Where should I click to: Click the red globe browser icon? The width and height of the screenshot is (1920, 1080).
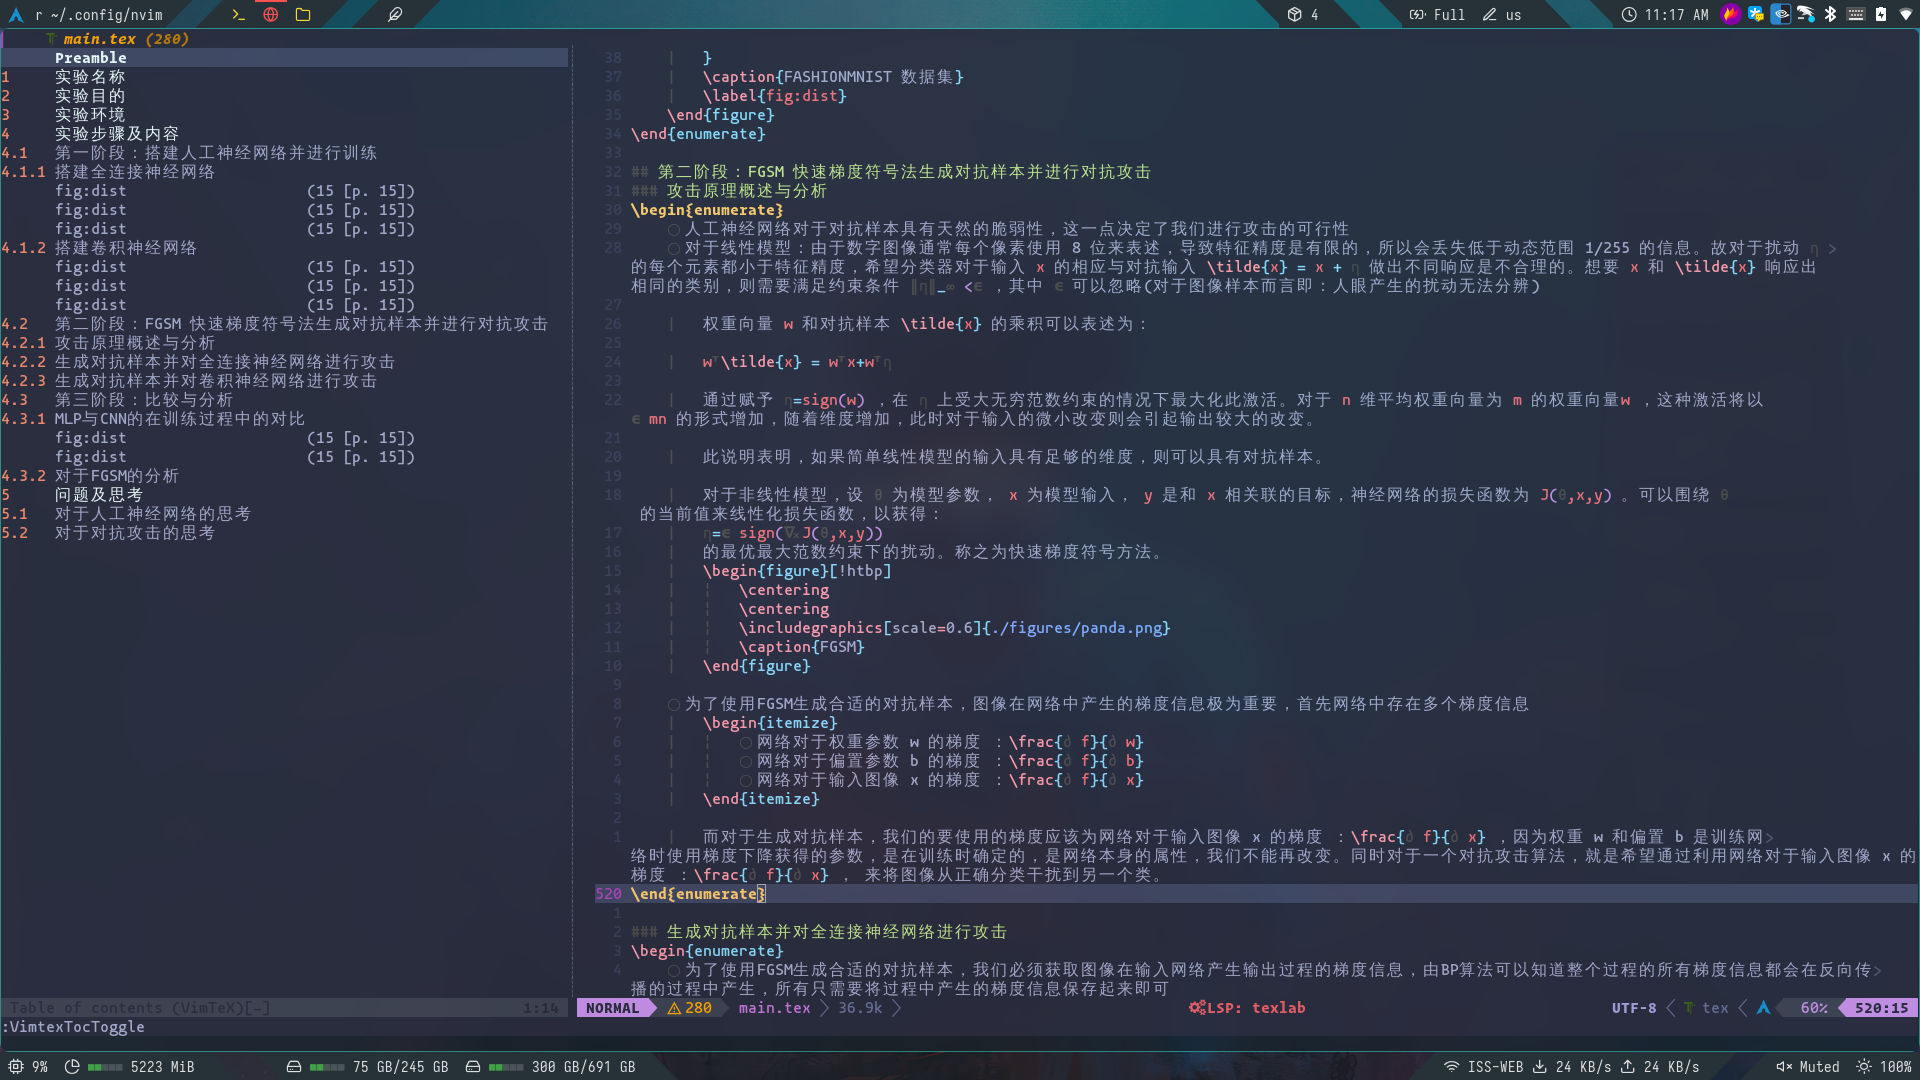[x=270, y=14]
